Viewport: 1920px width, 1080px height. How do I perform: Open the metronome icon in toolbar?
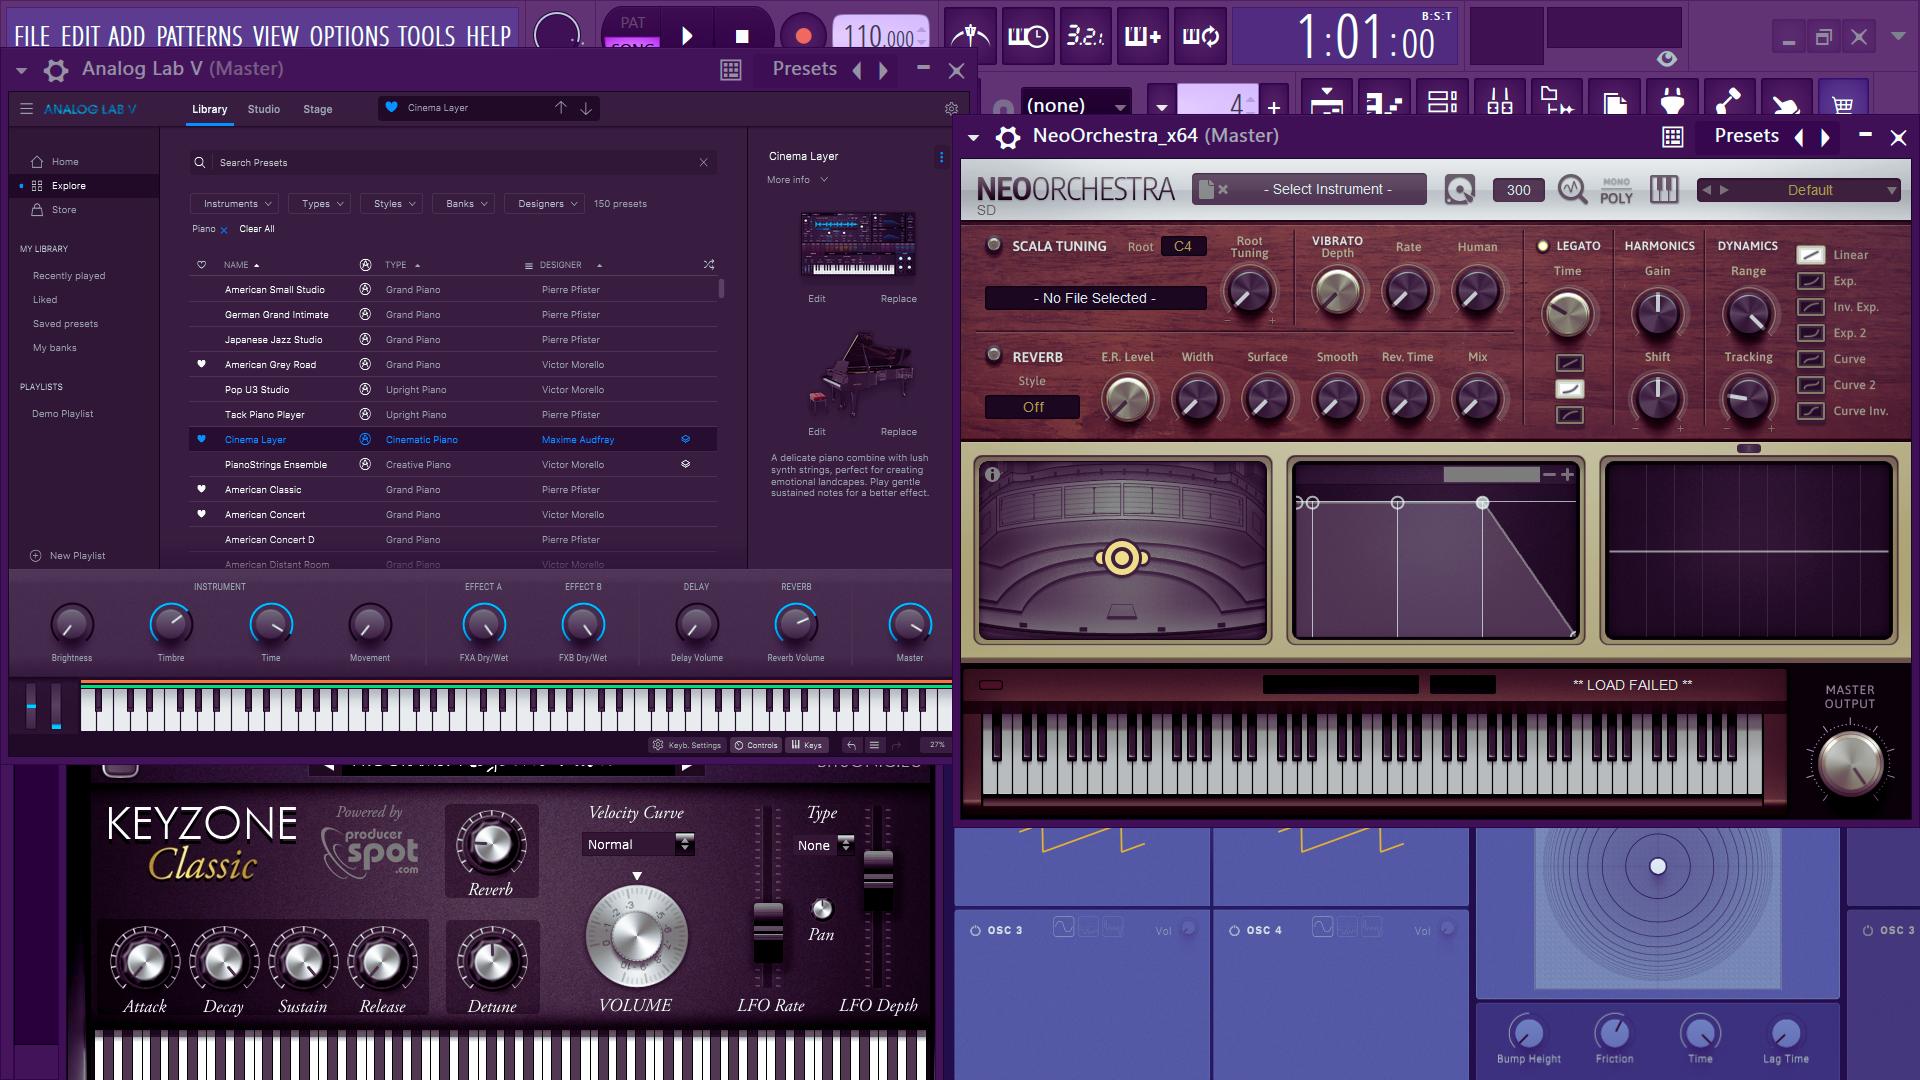(970, 36)
